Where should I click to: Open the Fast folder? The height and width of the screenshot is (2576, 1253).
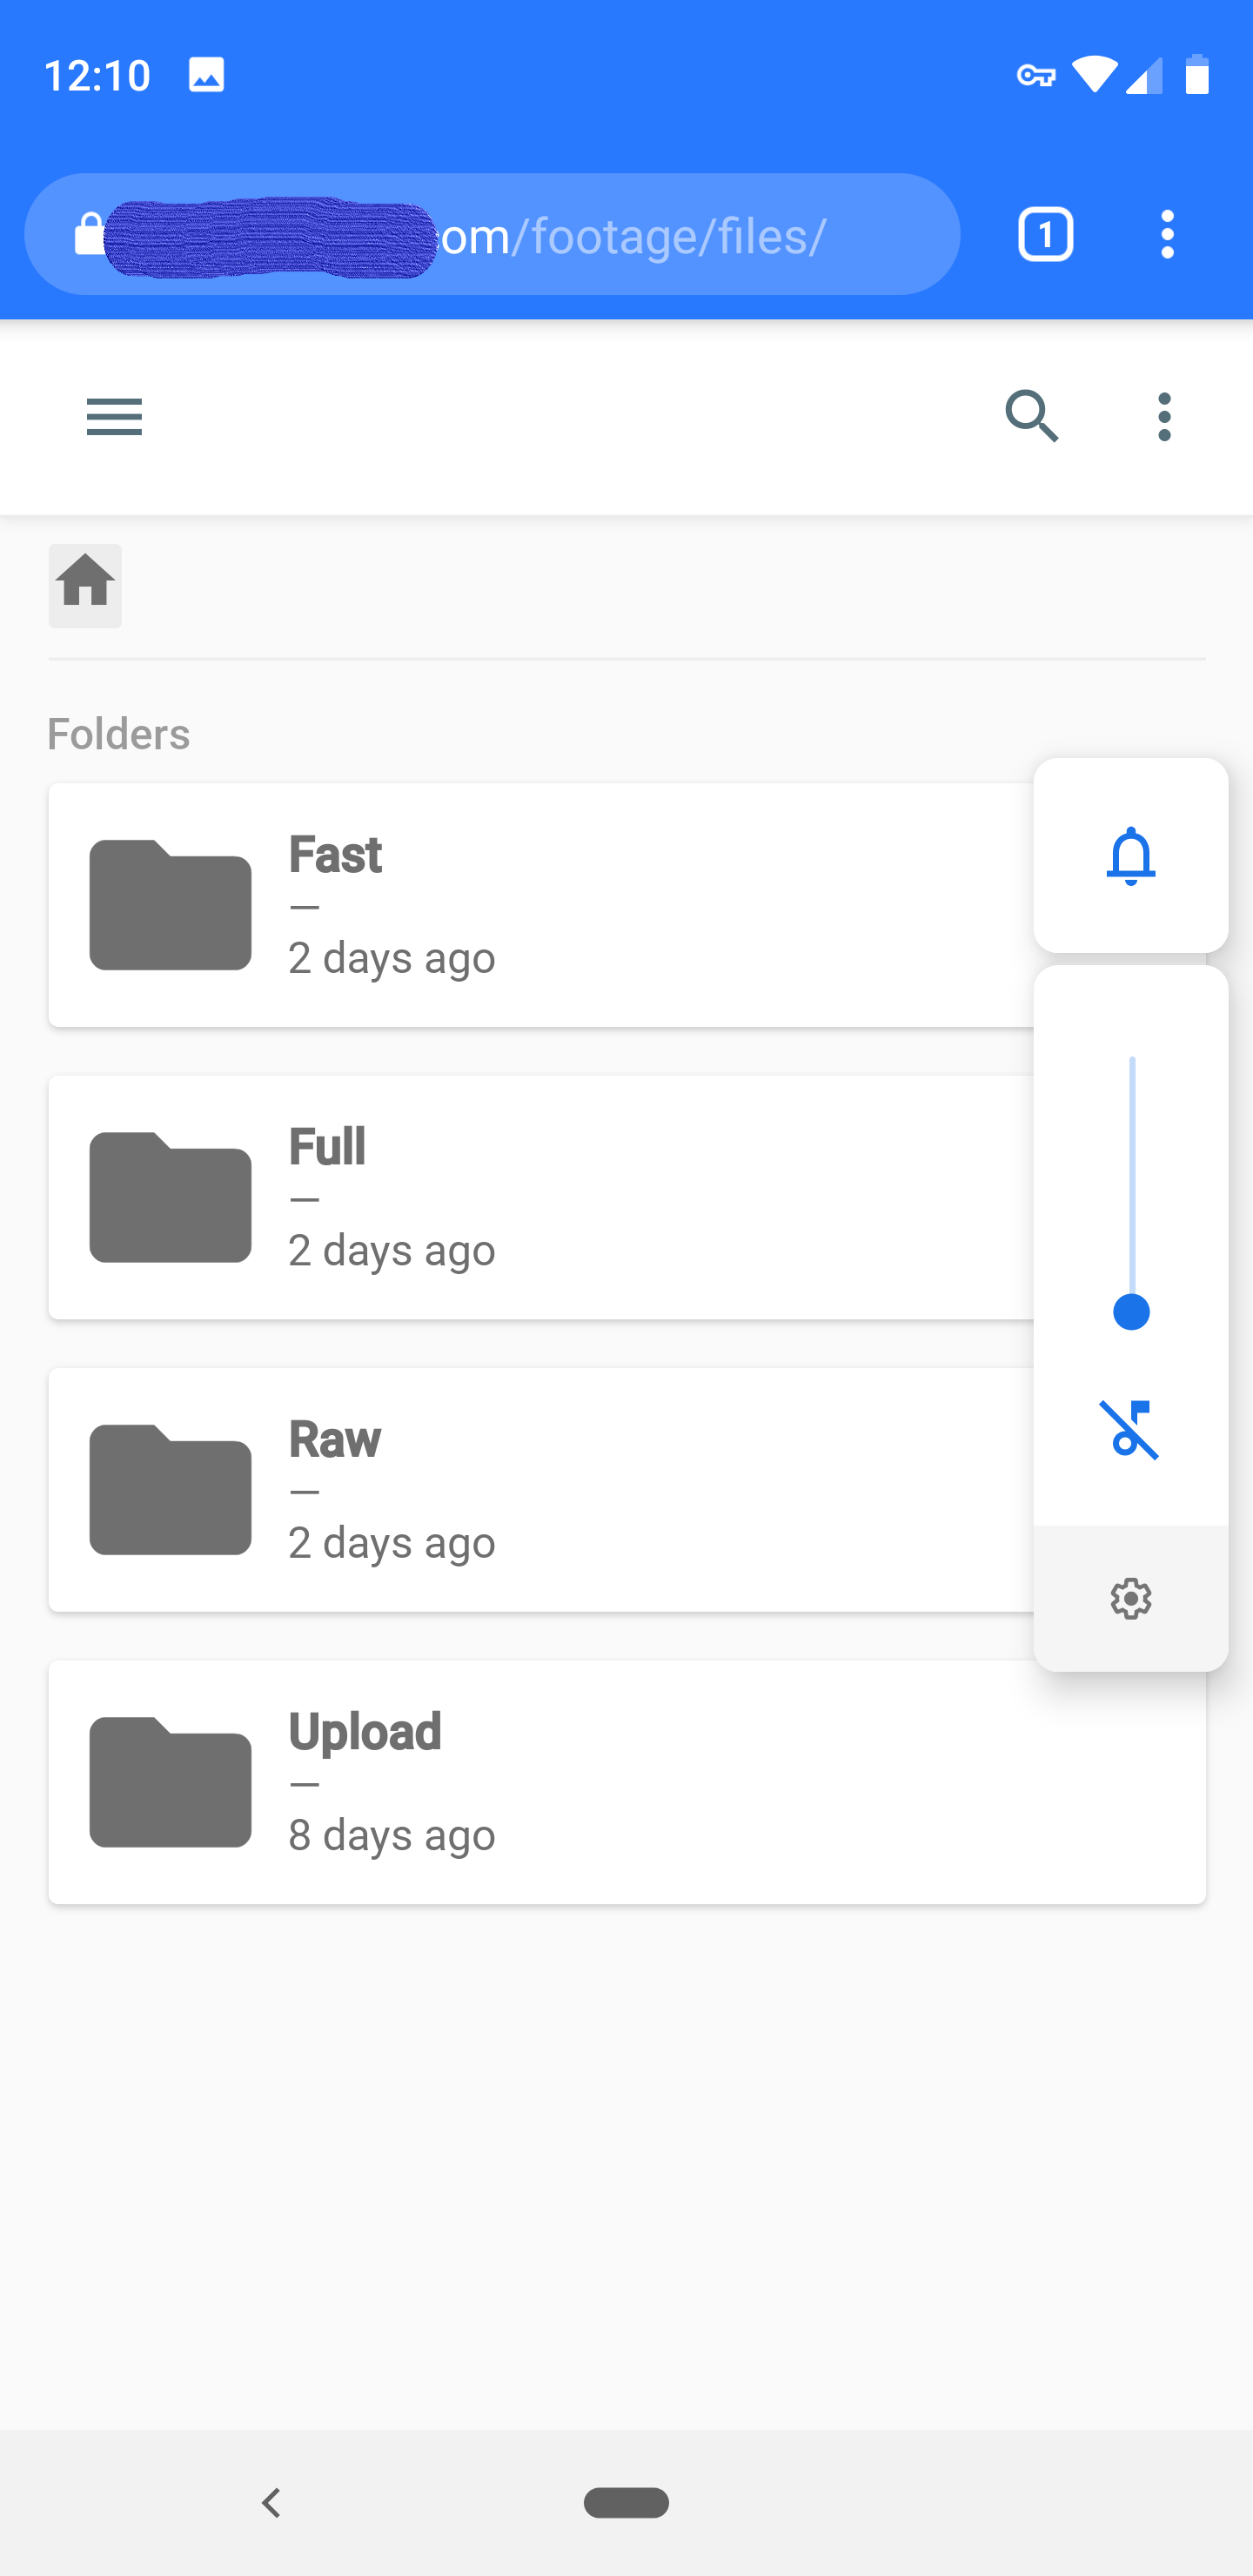coord(540,905)
